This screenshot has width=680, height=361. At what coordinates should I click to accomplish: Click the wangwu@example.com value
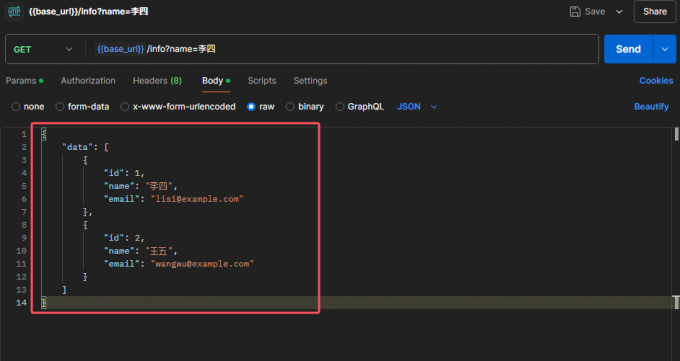point(202,264)
